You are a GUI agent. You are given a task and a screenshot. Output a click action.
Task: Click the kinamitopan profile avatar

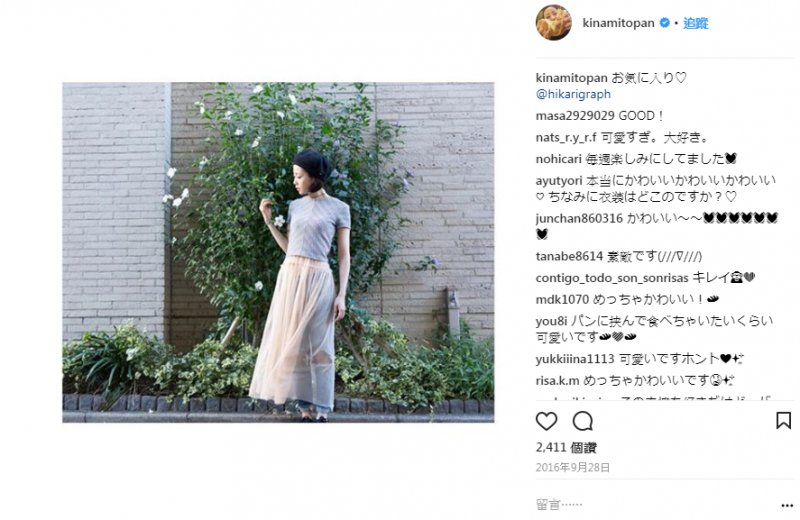[554, 22]
